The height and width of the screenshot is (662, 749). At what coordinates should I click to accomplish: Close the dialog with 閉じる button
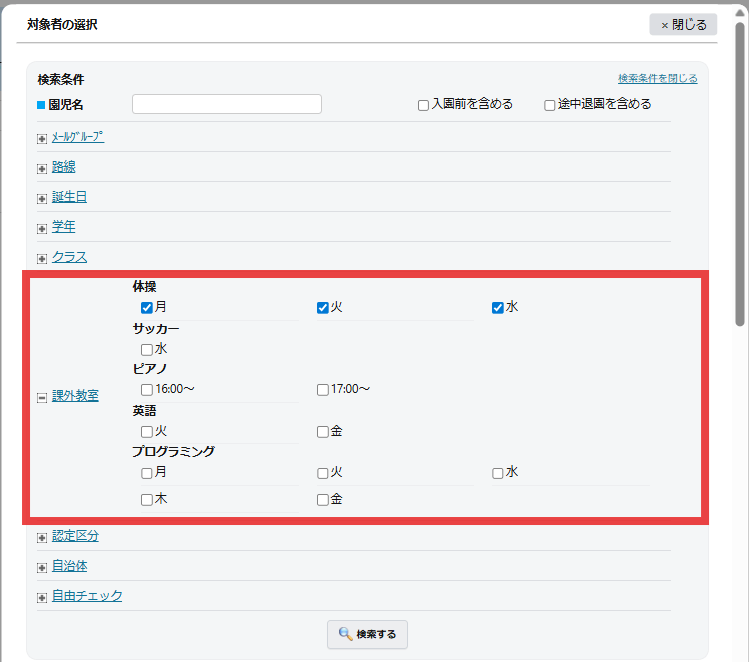point(683,24)
